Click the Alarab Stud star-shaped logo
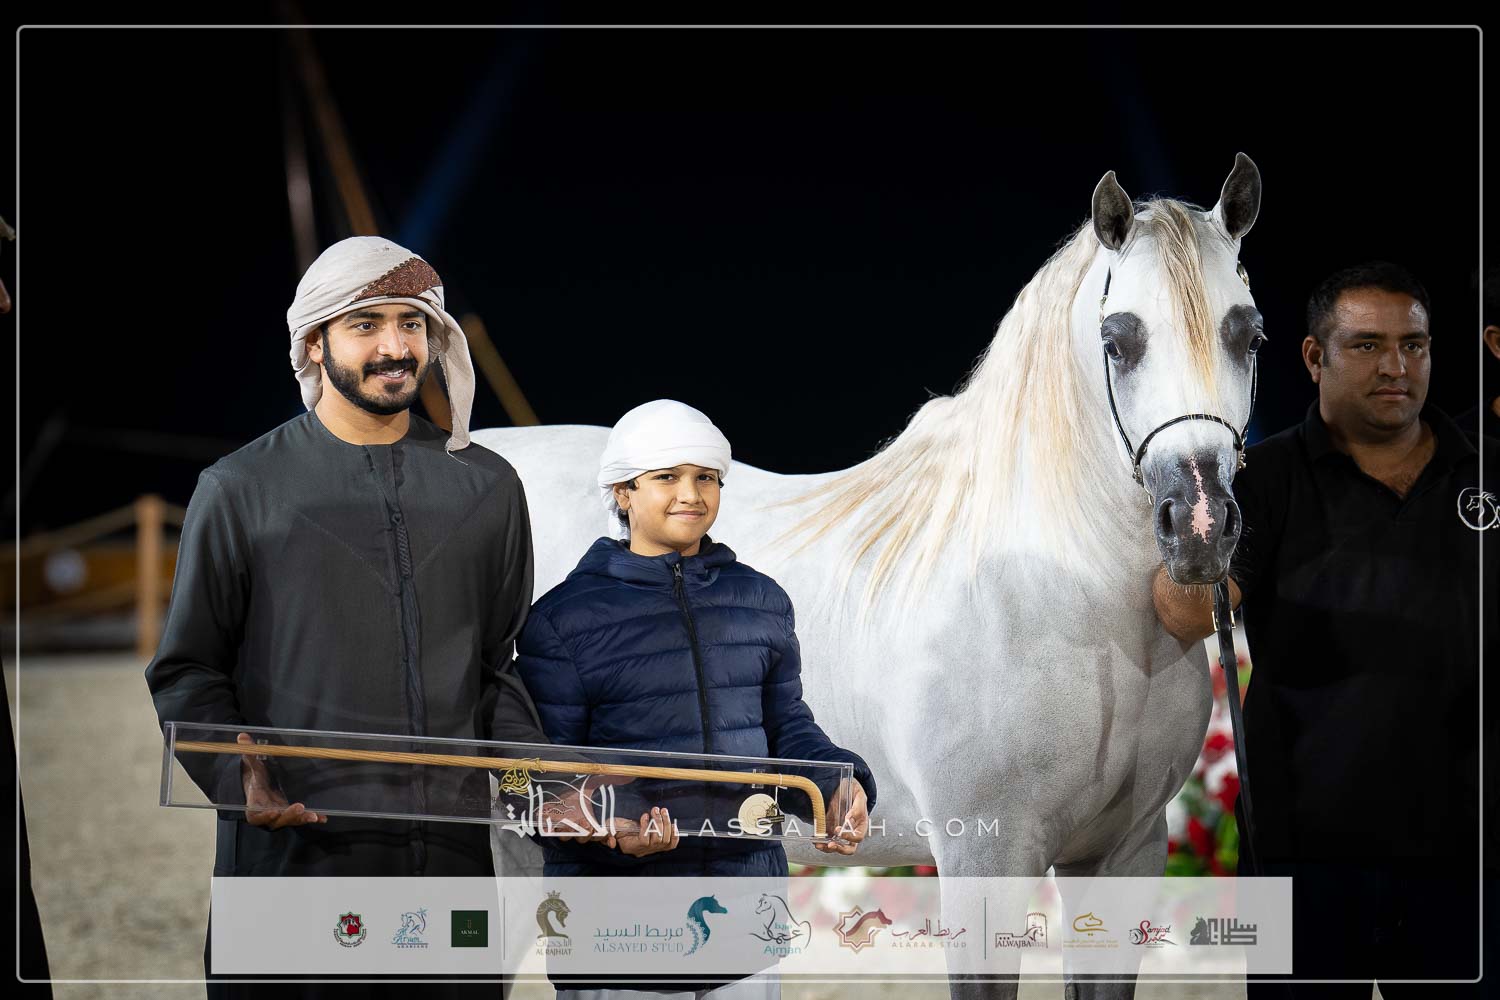This screenshot has height=1000, width=1500. 864,927
